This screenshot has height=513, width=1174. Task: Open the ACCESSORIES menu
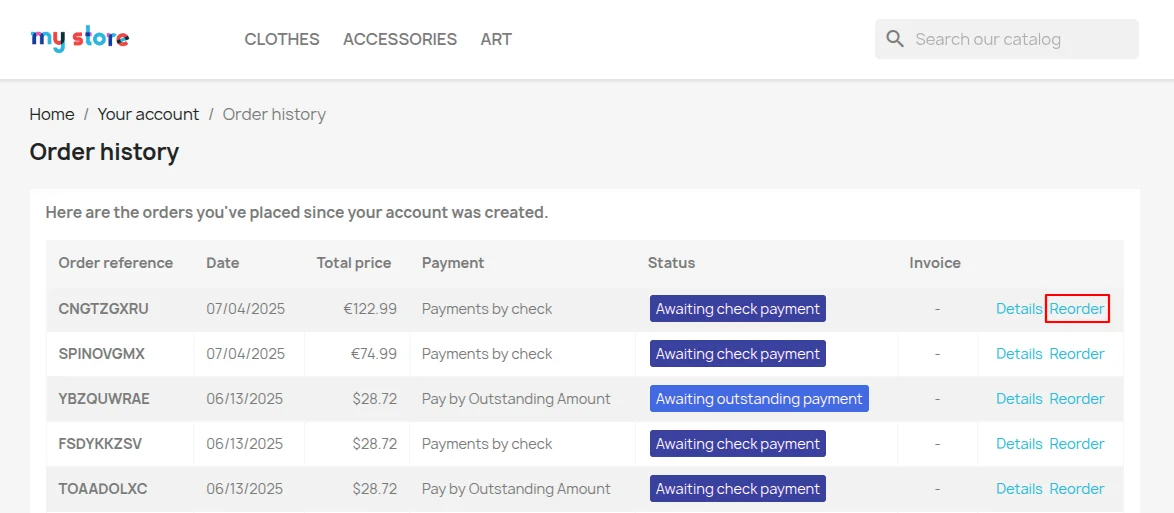point(400,39)
